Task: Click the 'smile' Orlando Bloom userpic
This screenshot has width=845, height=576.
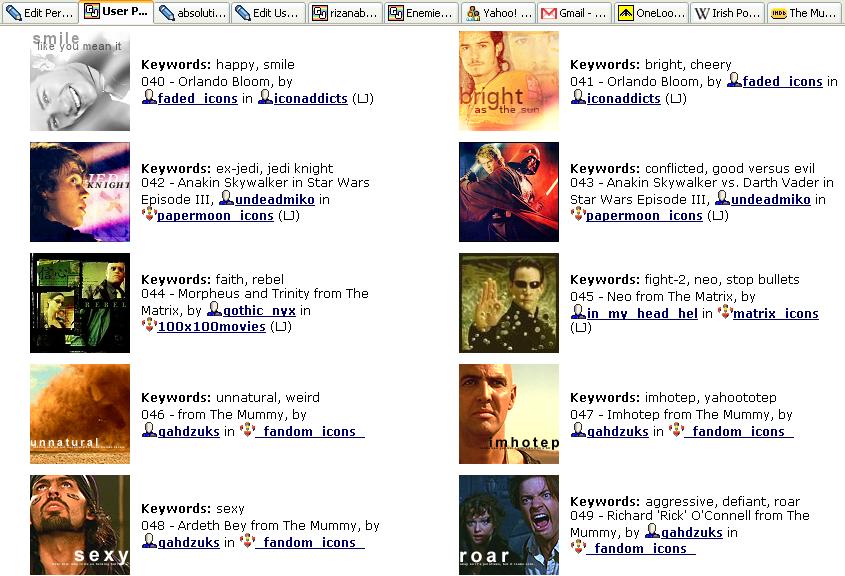Action: [x=80, y=81]
